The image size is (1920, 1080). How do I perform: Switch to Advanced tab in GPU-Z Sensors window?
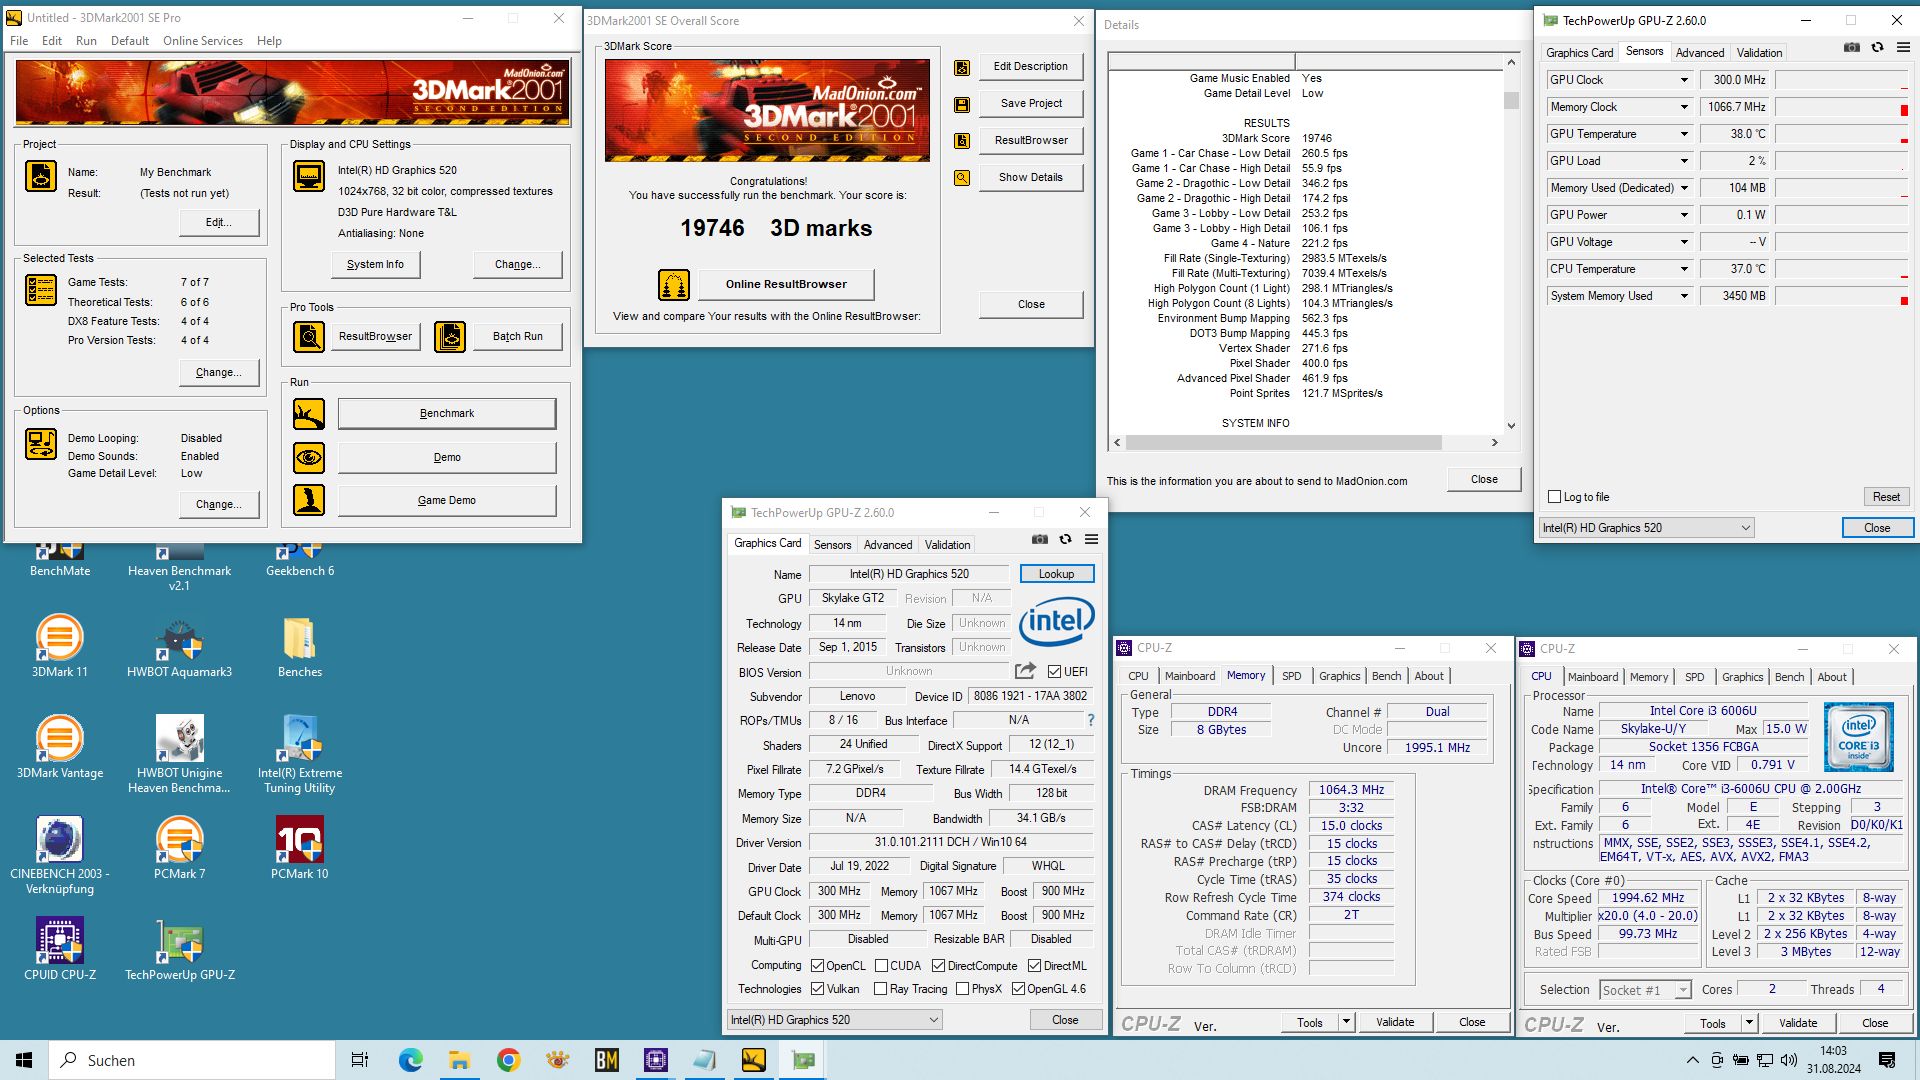pyautogui.click(x=1700, y=53)
